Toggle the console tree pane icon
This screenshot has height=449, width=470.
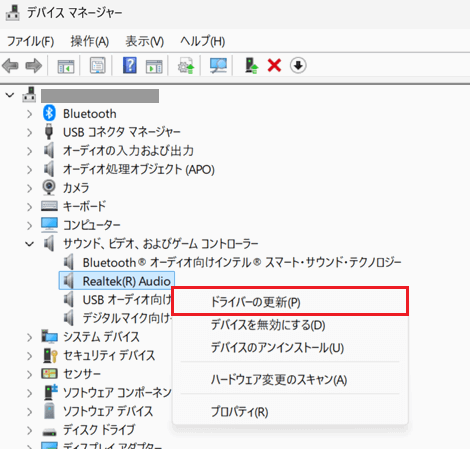[x=66, y=66]
